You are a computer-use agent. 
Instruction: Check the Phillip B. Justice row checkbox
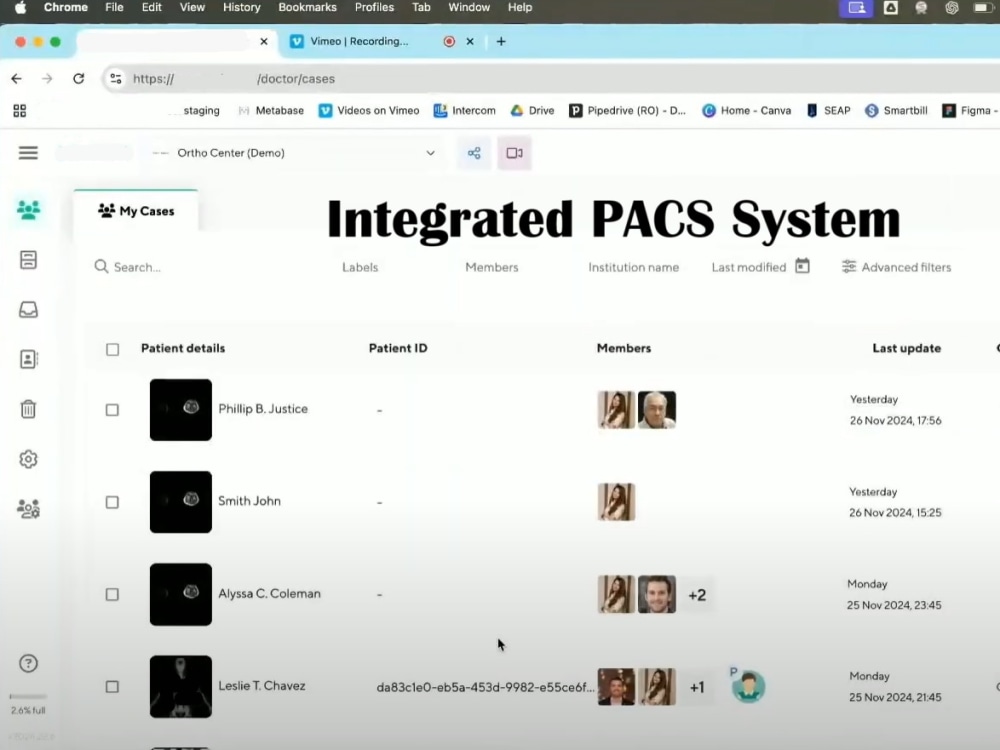[112, 410]
